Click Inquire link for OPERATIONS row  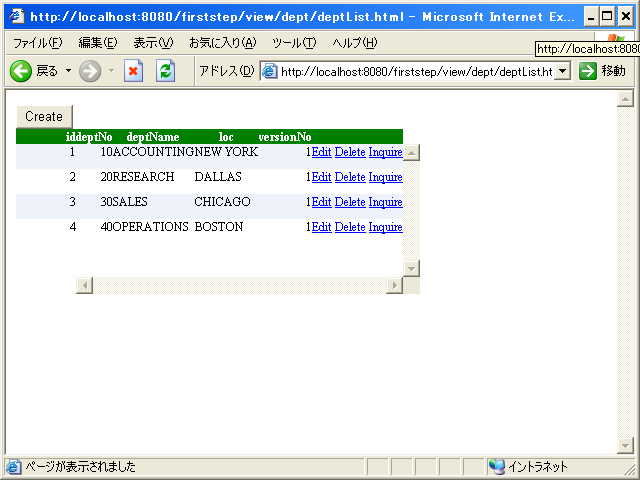385,227
